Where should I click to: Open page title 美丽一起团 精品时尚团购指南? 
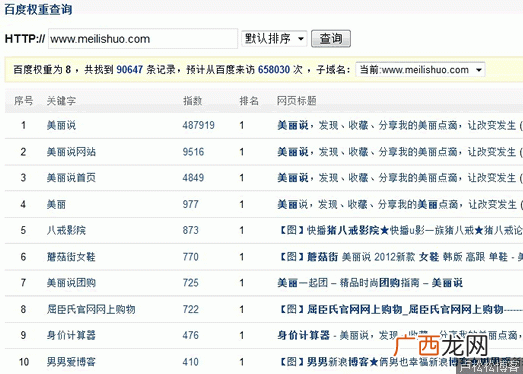click(x=370, y=283)
